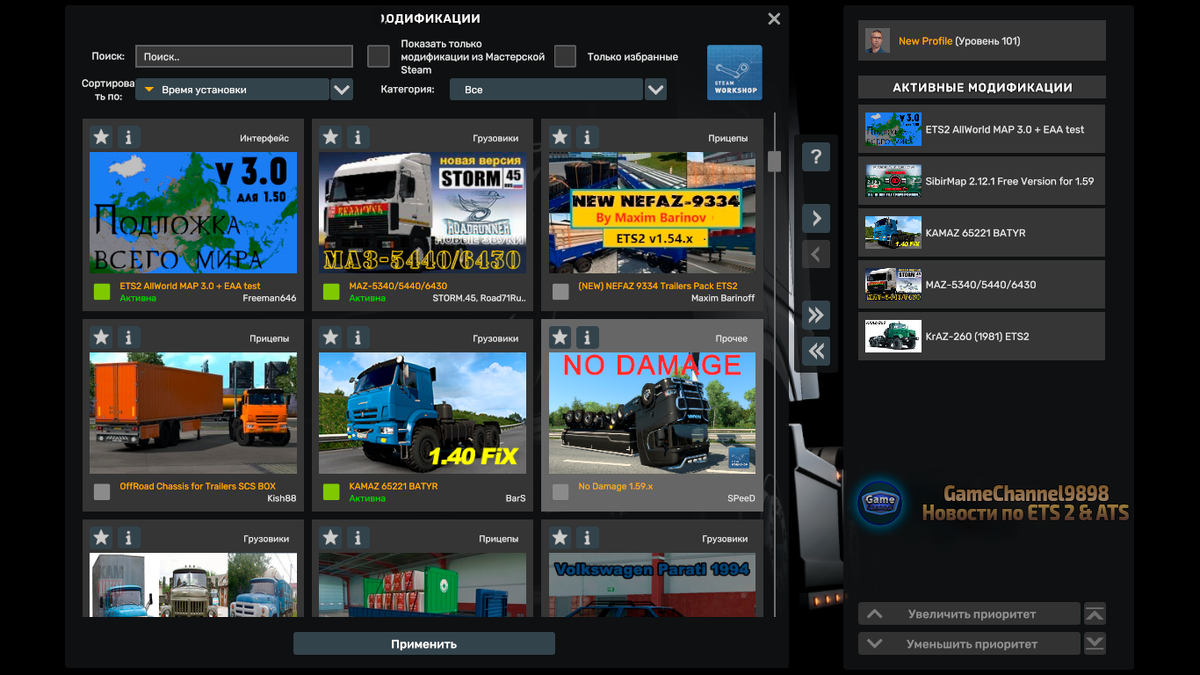
Task: Show info for MAZ-5340/5440/6430 mod card
Action: point(358,137)
